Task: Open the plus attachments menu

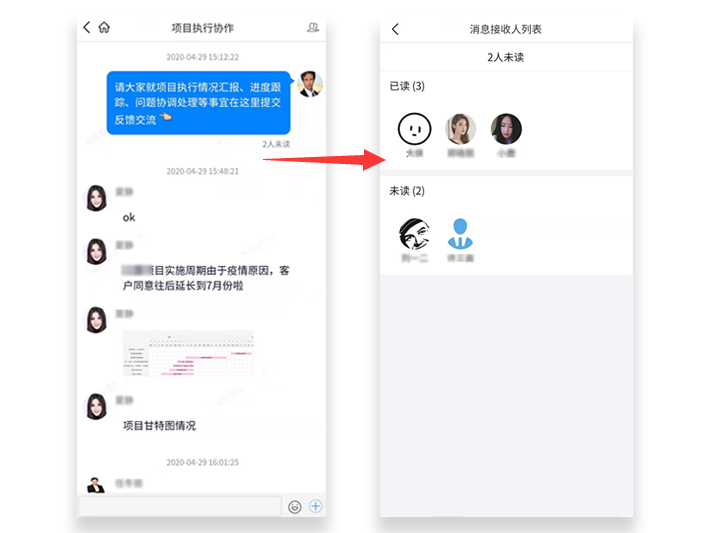Action: click(x=316, y=506)
